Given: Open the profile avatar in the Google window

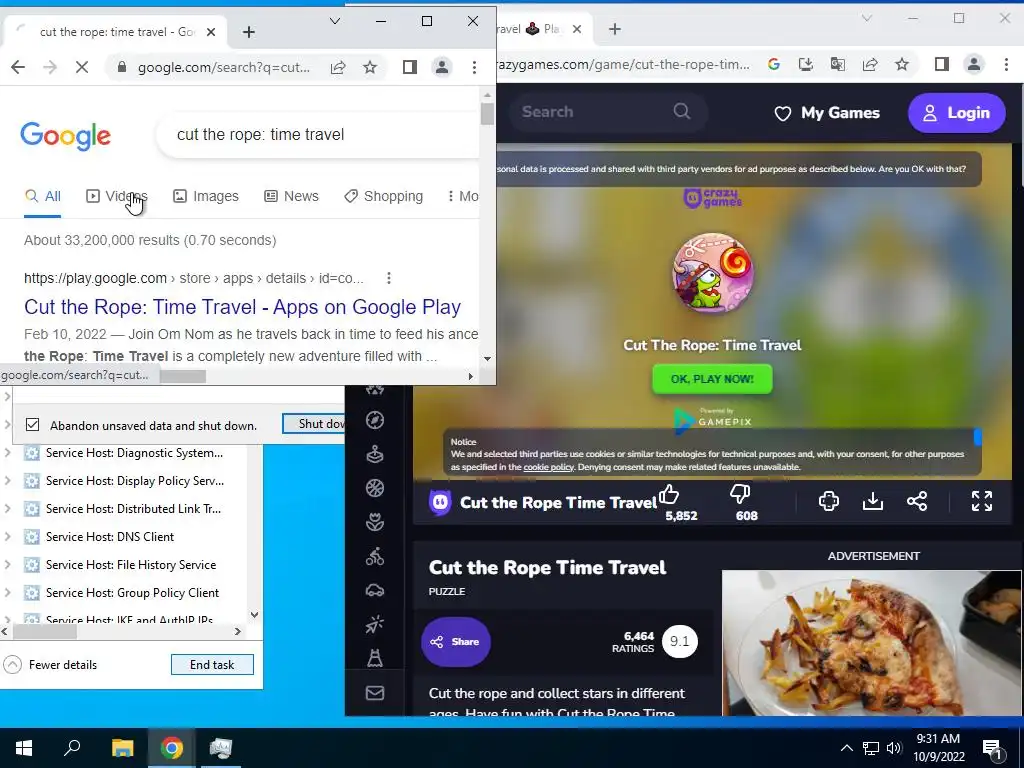Looking at the screenshot, I should click(x=442, y=67).
